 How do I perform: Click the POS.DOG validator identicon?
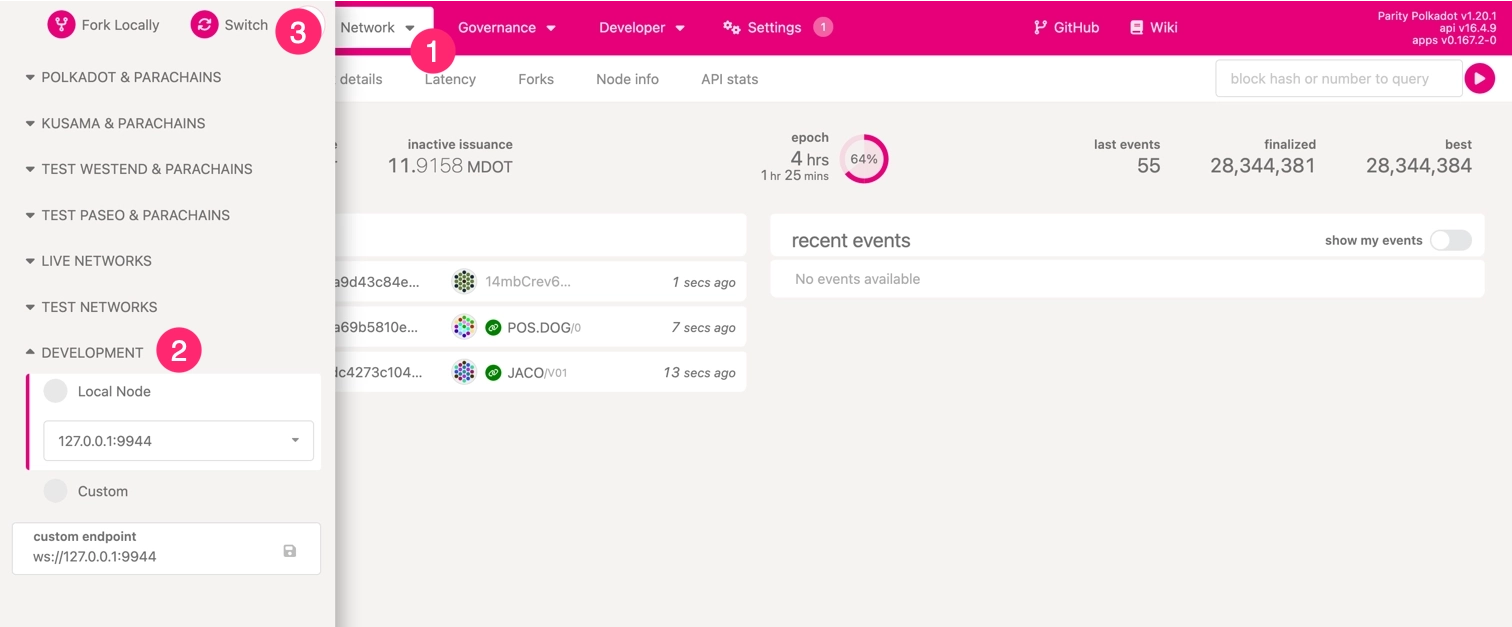click(x=463, y=327)
